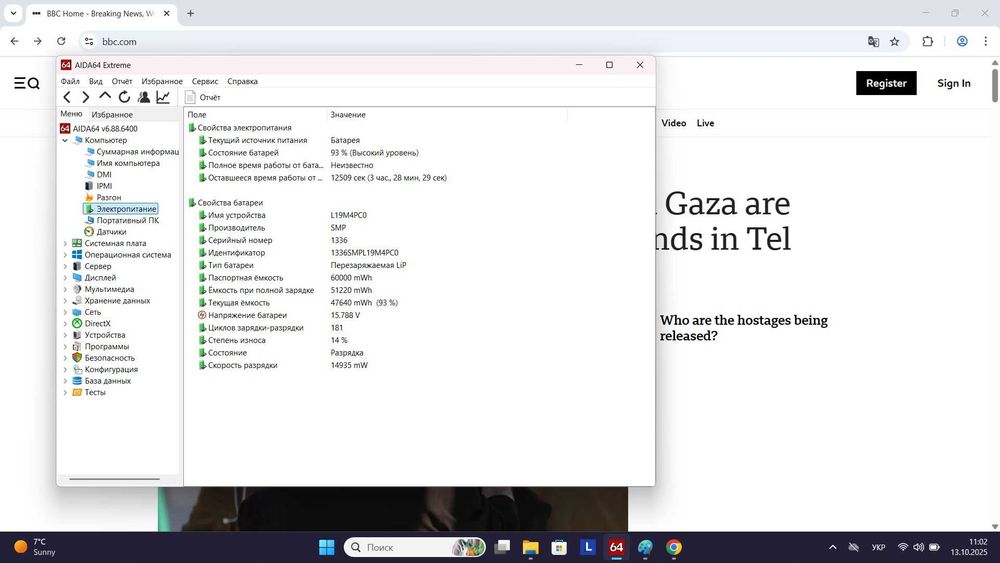Click the Поле column header
Viewport: 1000px width, 563px height.
(256, 115)
